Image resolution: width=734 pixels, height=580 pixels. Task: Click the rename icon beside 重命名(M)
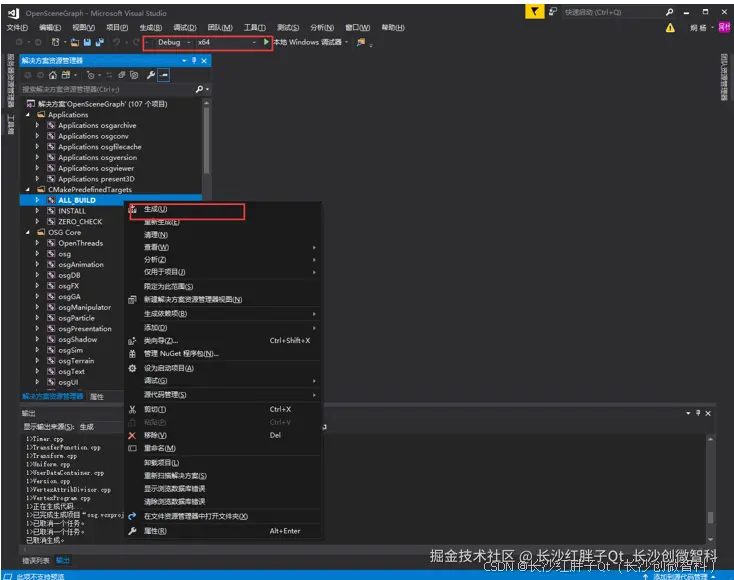click(x=132, y=448)
